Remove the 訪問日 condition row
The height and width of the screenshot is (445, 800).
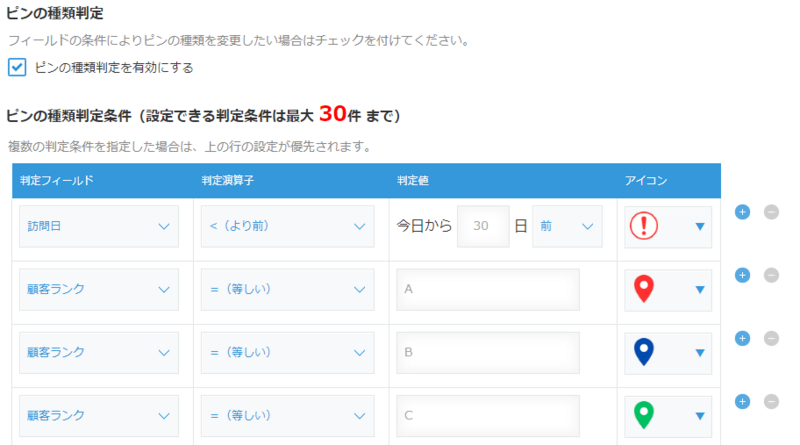[771, 212]
